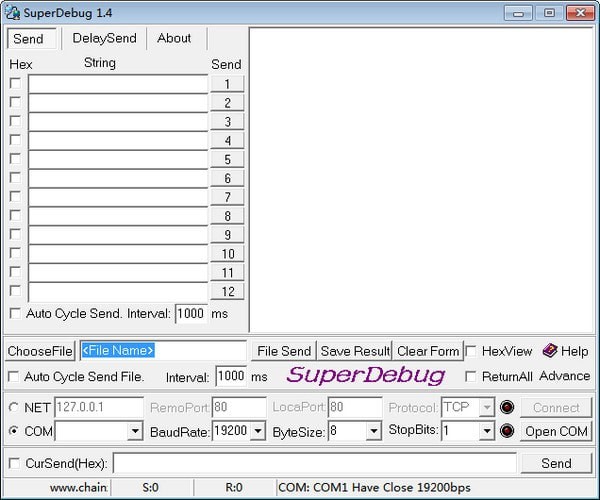Click Send button 8
The image size is (600, 500).
point(227,216)
